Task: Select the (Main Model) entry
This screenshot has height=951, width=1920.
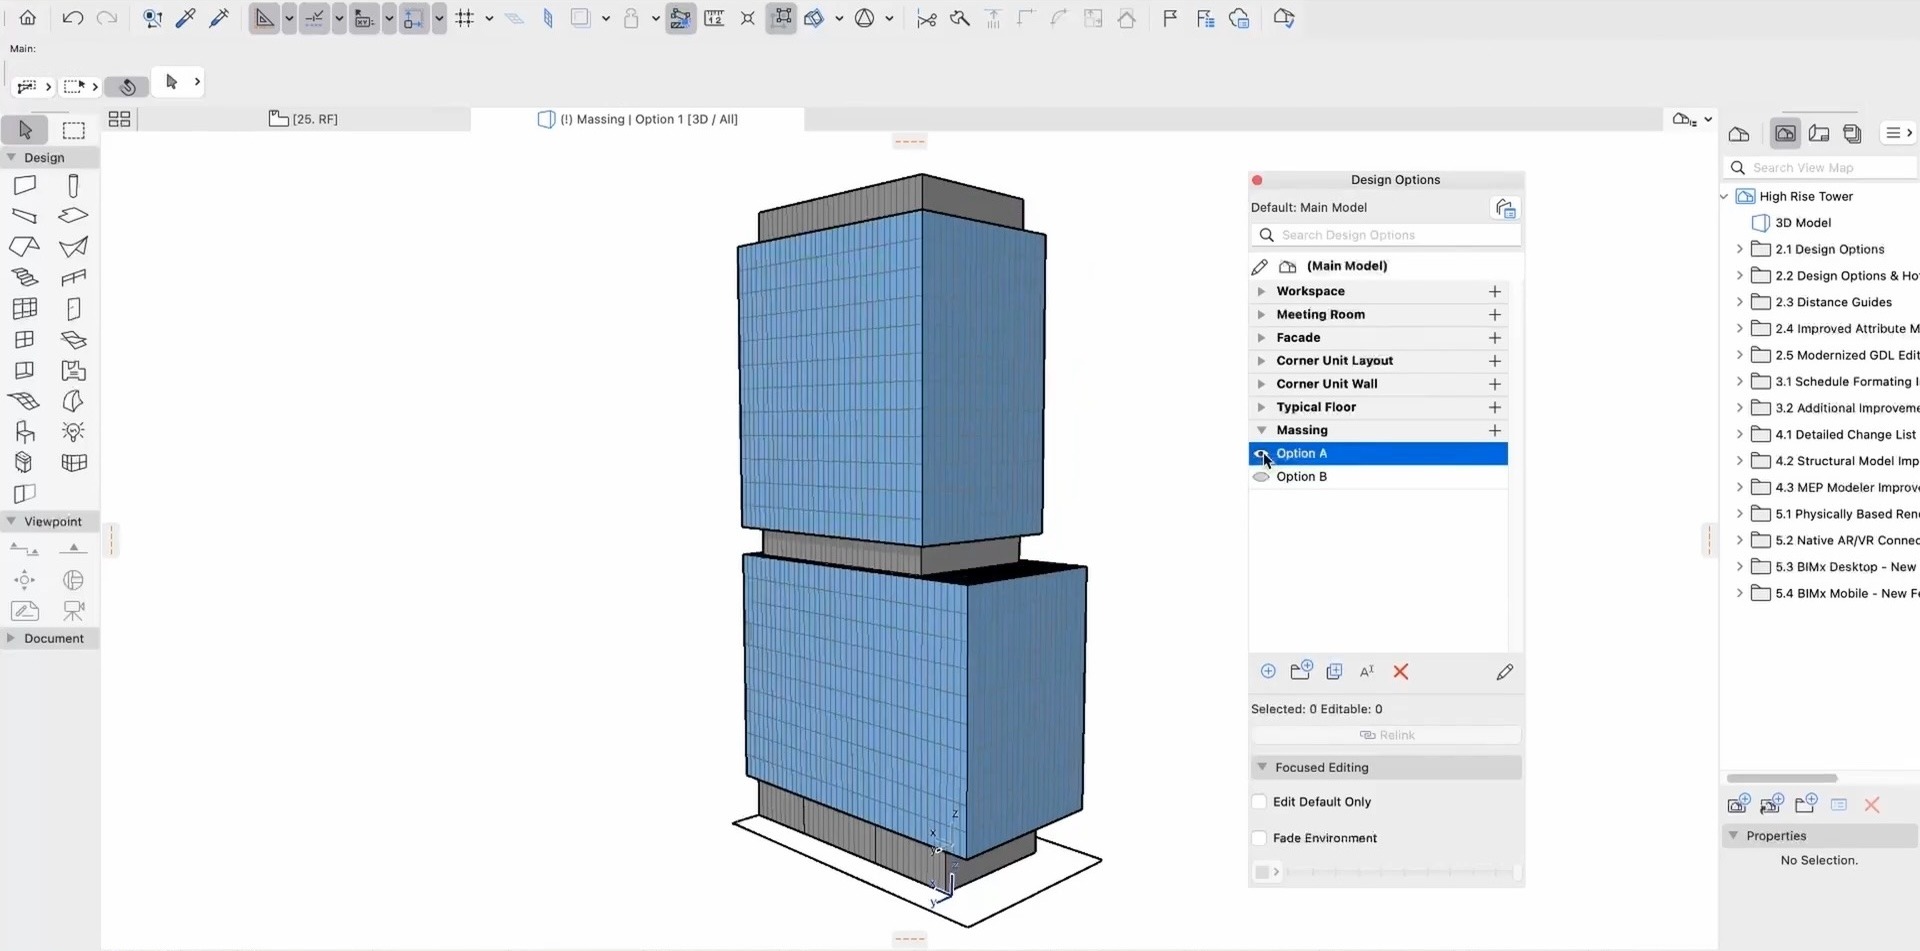Action: (1346, 266)
